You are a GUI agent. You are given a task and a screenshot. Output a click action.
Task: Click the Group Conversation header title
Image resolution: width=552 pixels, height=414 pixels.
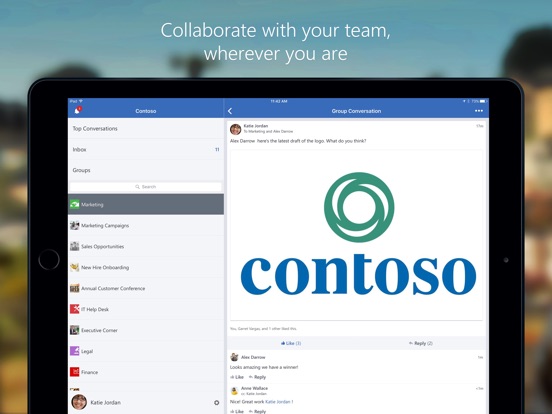[x=356, y=111]
